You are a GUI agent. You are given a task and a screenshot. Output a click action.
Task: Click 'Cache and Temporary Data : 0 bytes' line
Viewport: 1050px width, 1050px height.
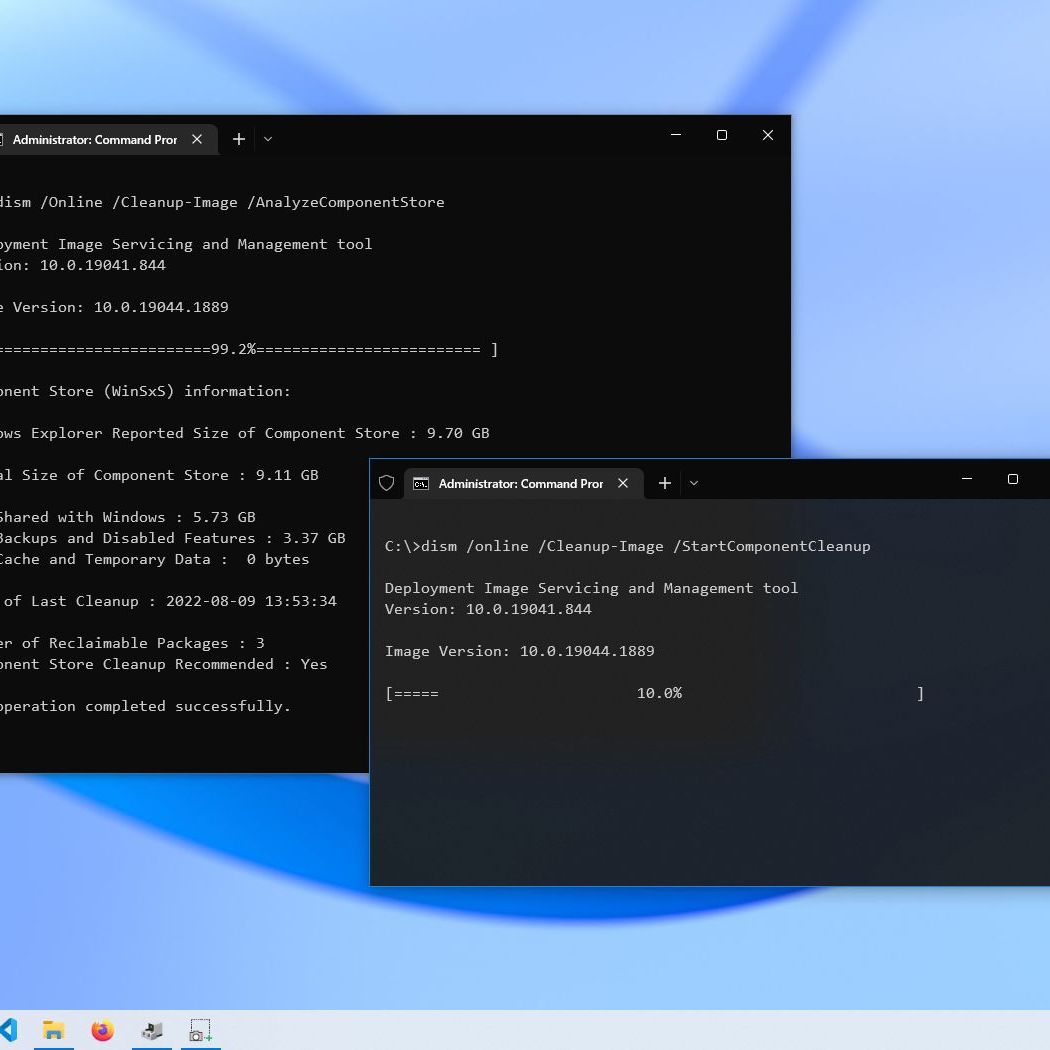pos(155,559)
